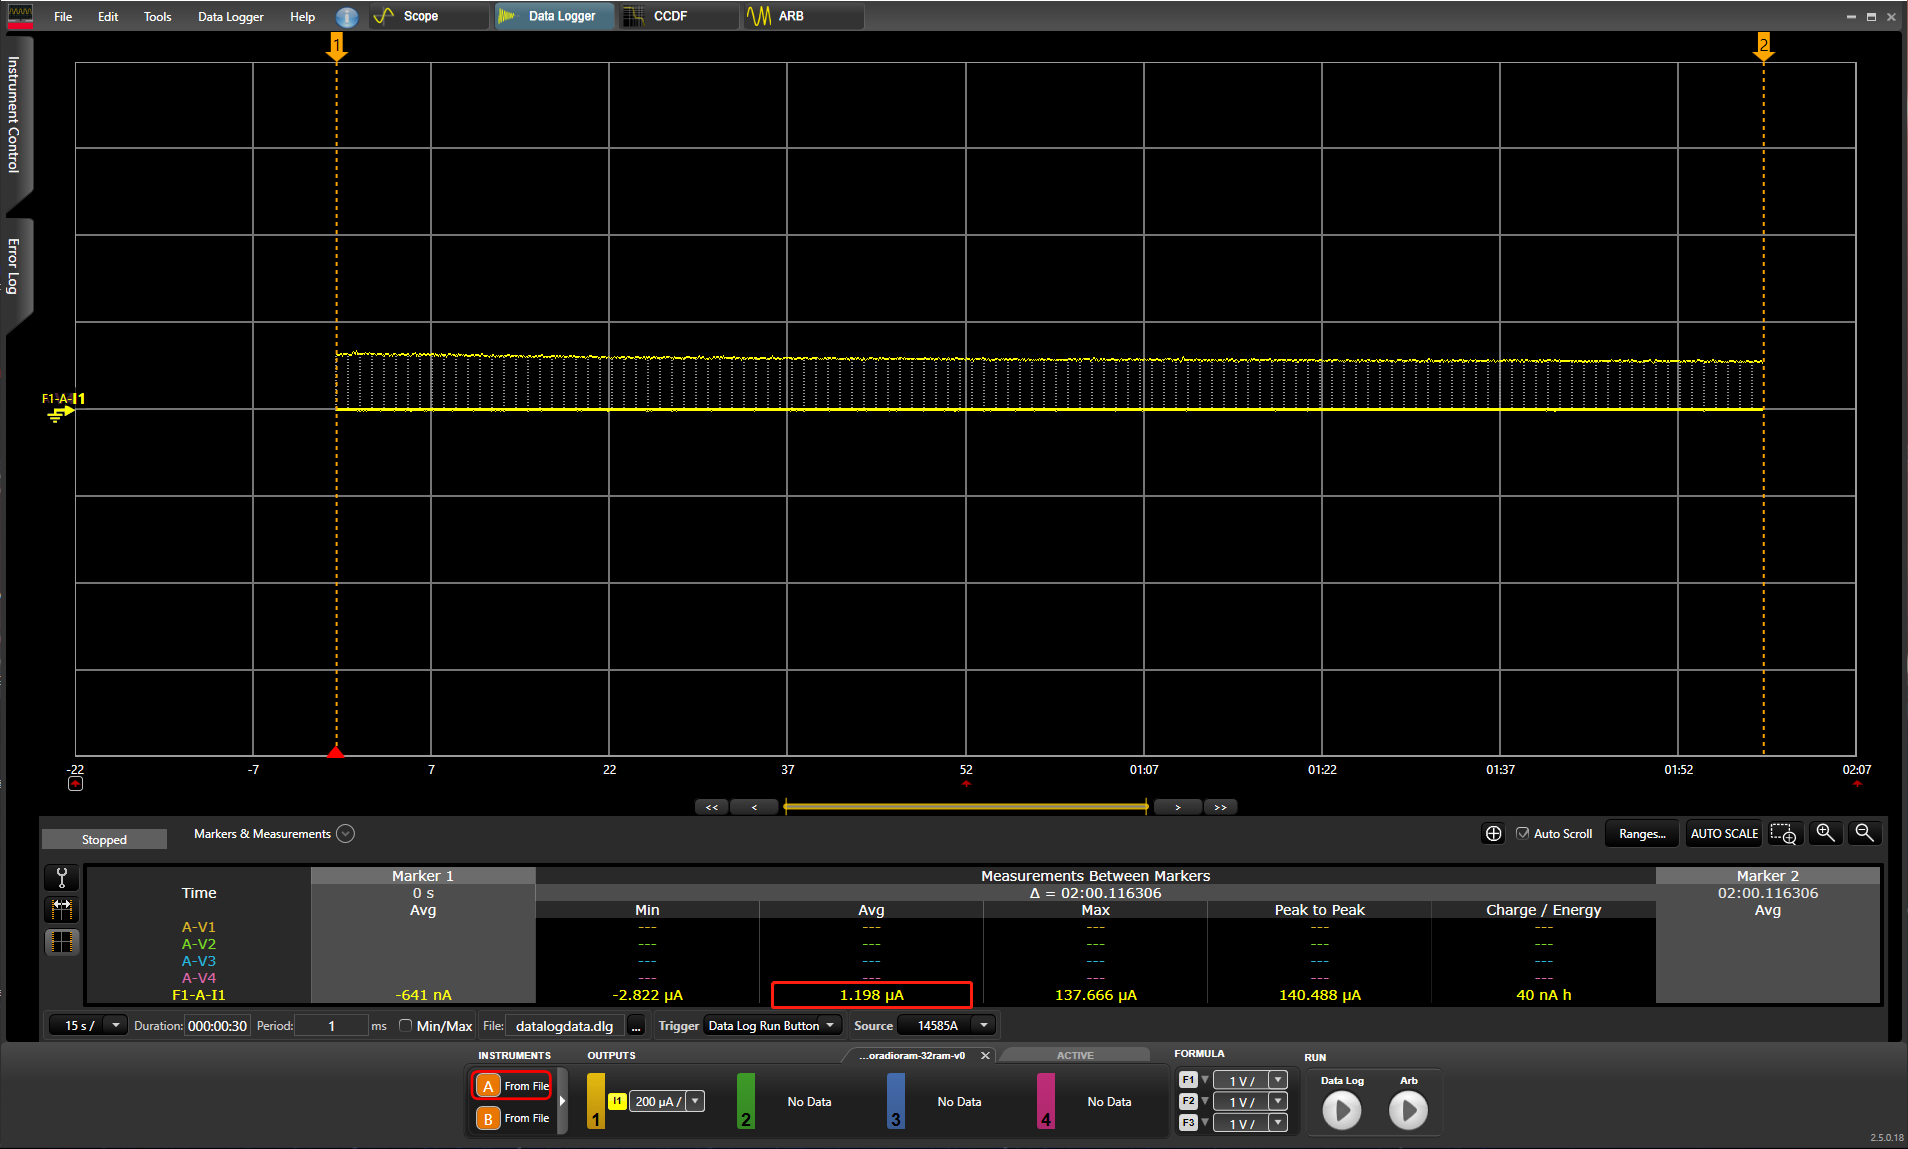Select marker 2 handle at top of graph
Screen dimensions: 1908x1149
click(x=1764, y=46)
